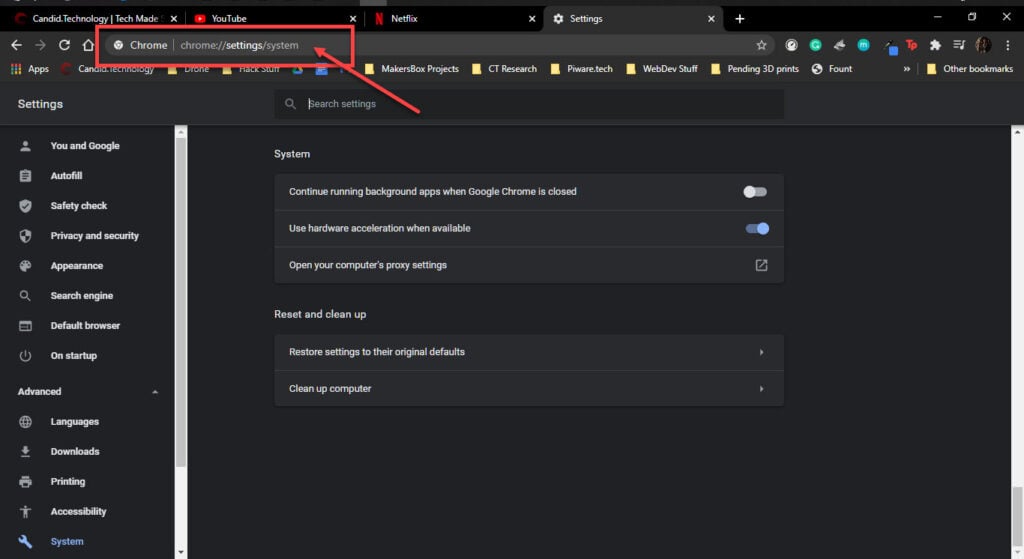The image size is (1024, 559).
Task: Open the Chrome three-dot menu
Action: [x=1008, y=45]
